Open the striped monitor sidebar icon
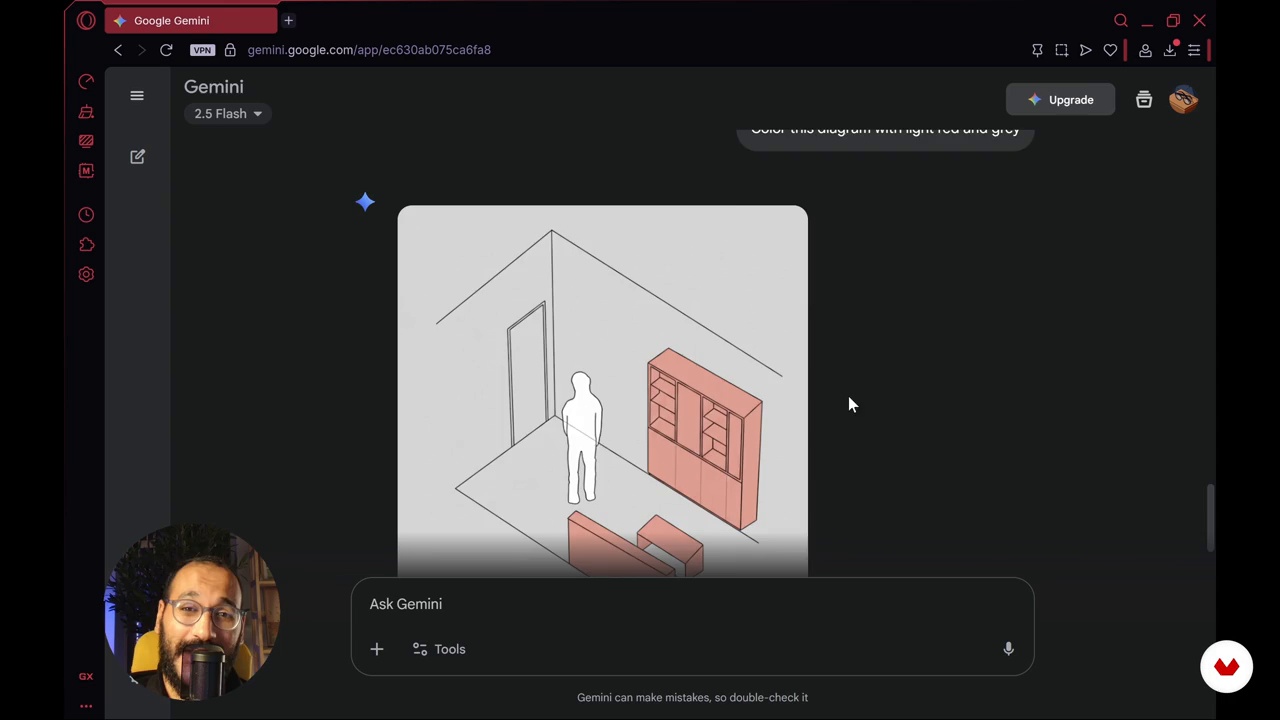The image size is (1280, 720). point(86,141)
